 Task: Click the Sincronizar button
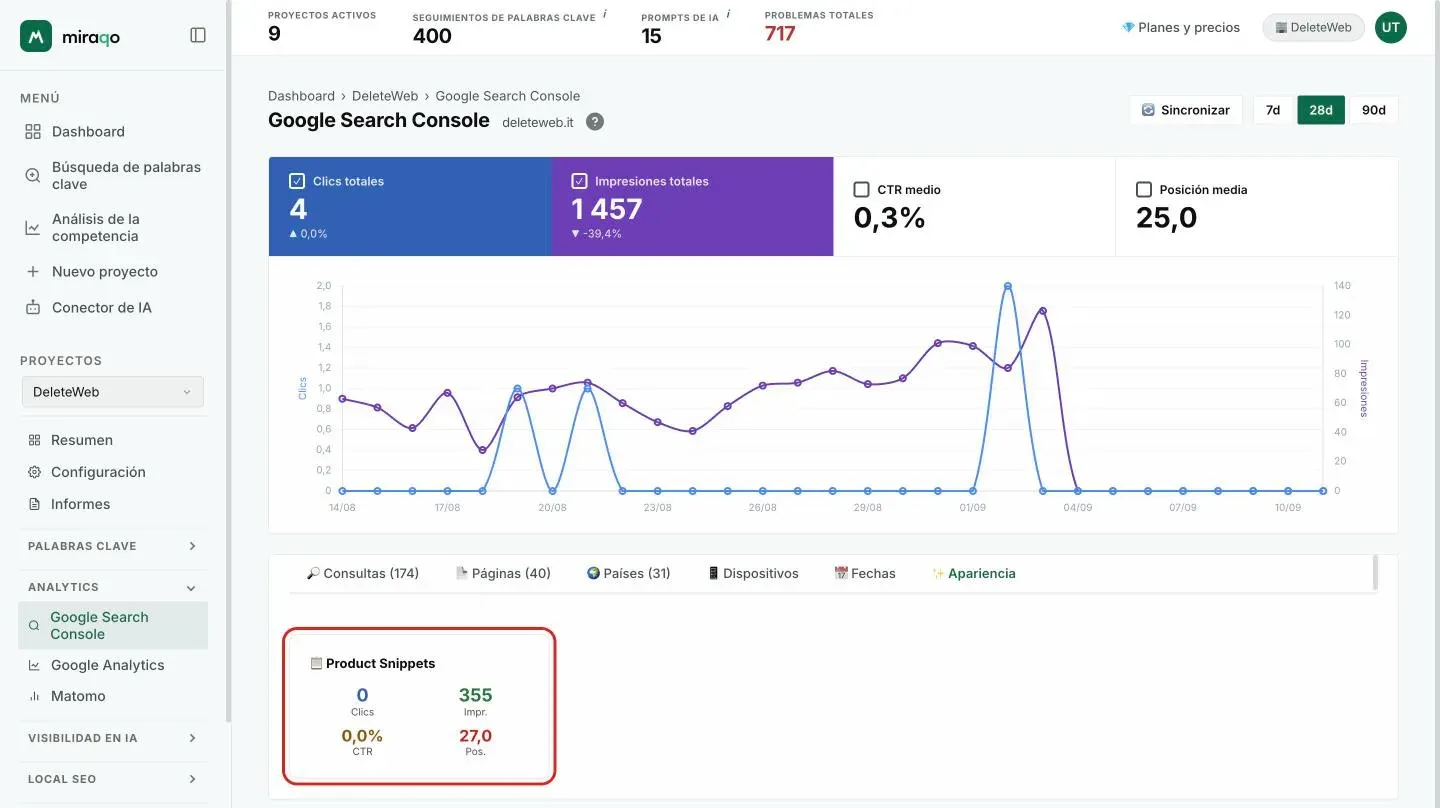pyautogui.click(x=1186, y=110)
